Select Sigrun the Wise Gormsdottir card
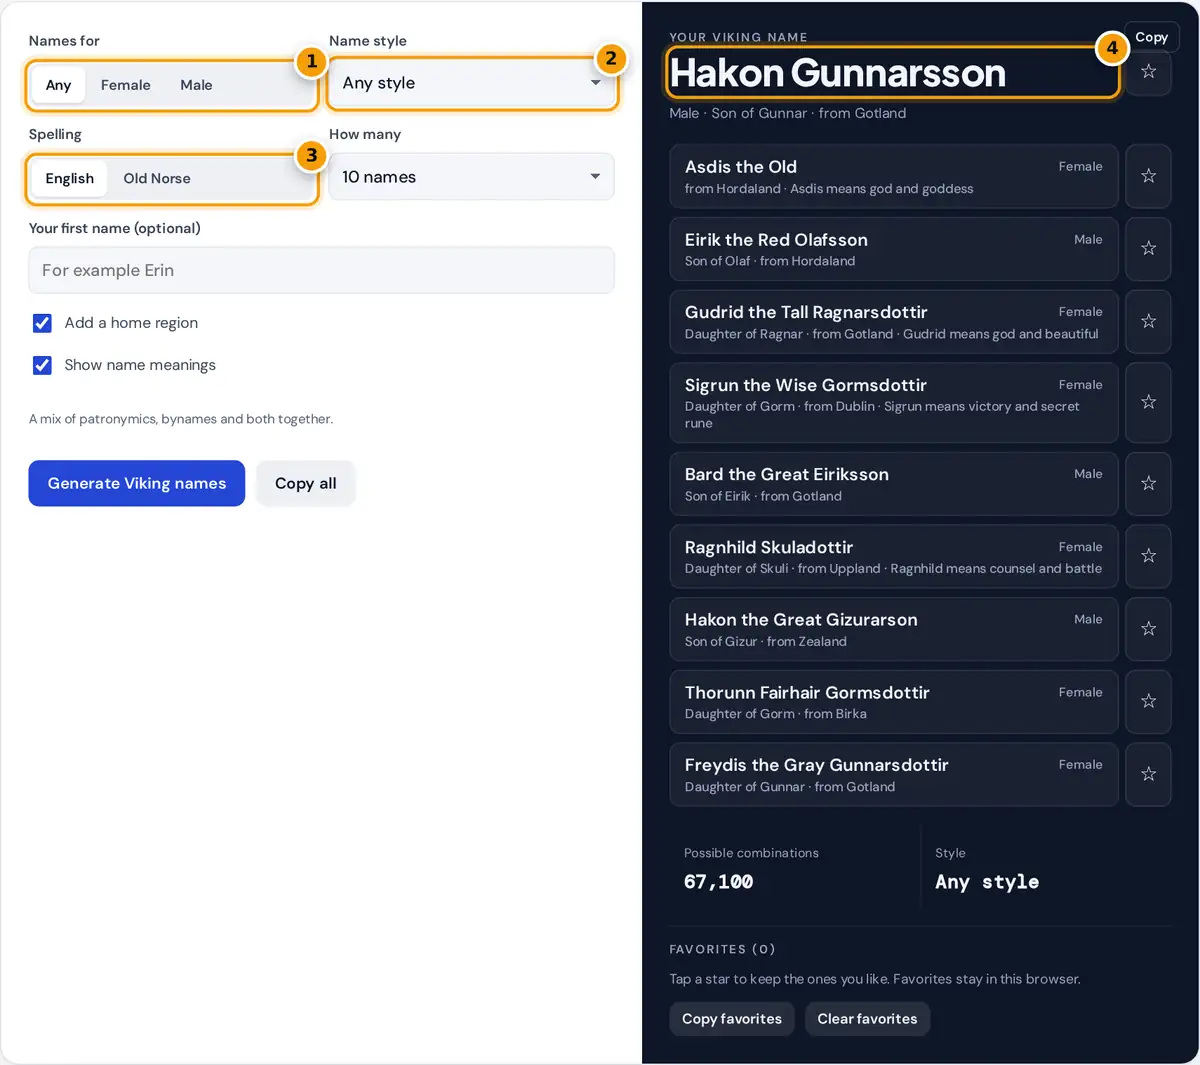1200x1065 pixels. (893, 403)
